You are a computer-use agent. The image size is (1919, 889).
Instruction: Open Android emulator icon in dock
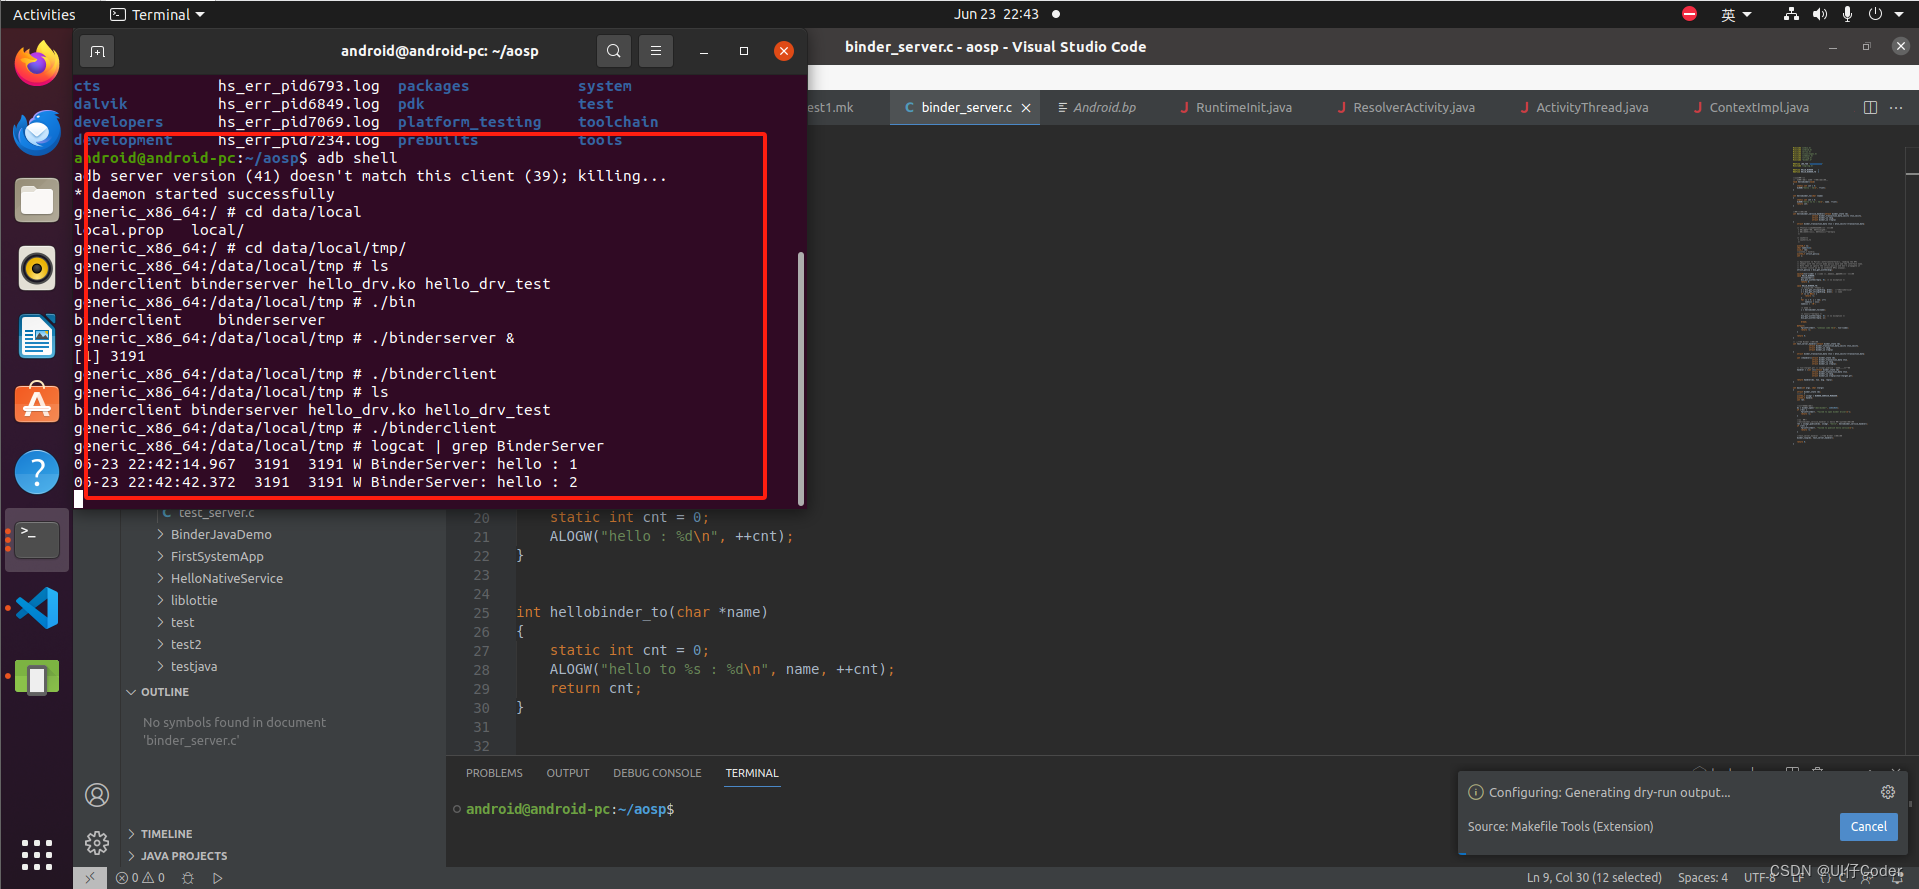[x=37, y=677]
